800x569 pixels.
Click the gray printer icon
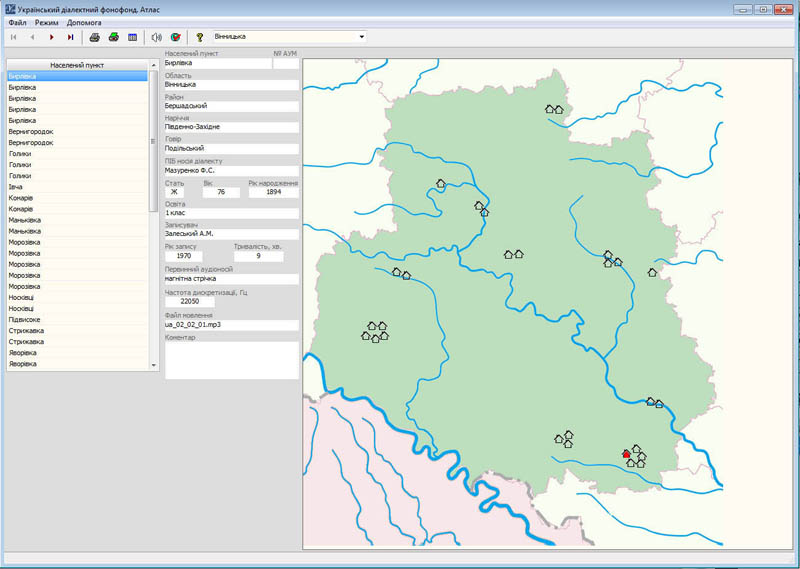pyautogui.click(x=94, y=37)
